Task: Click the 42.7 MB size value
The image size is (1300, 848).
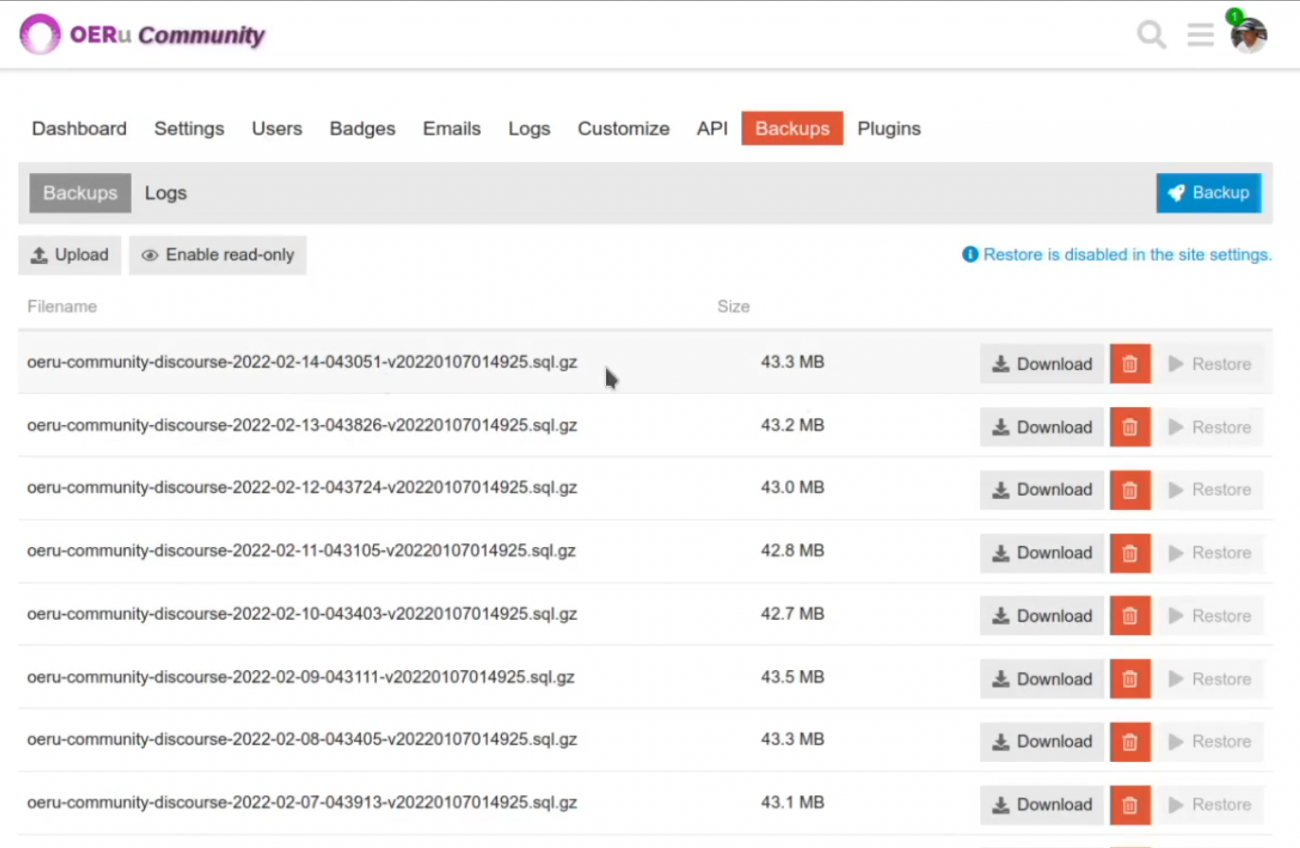Action: (792, 614)
